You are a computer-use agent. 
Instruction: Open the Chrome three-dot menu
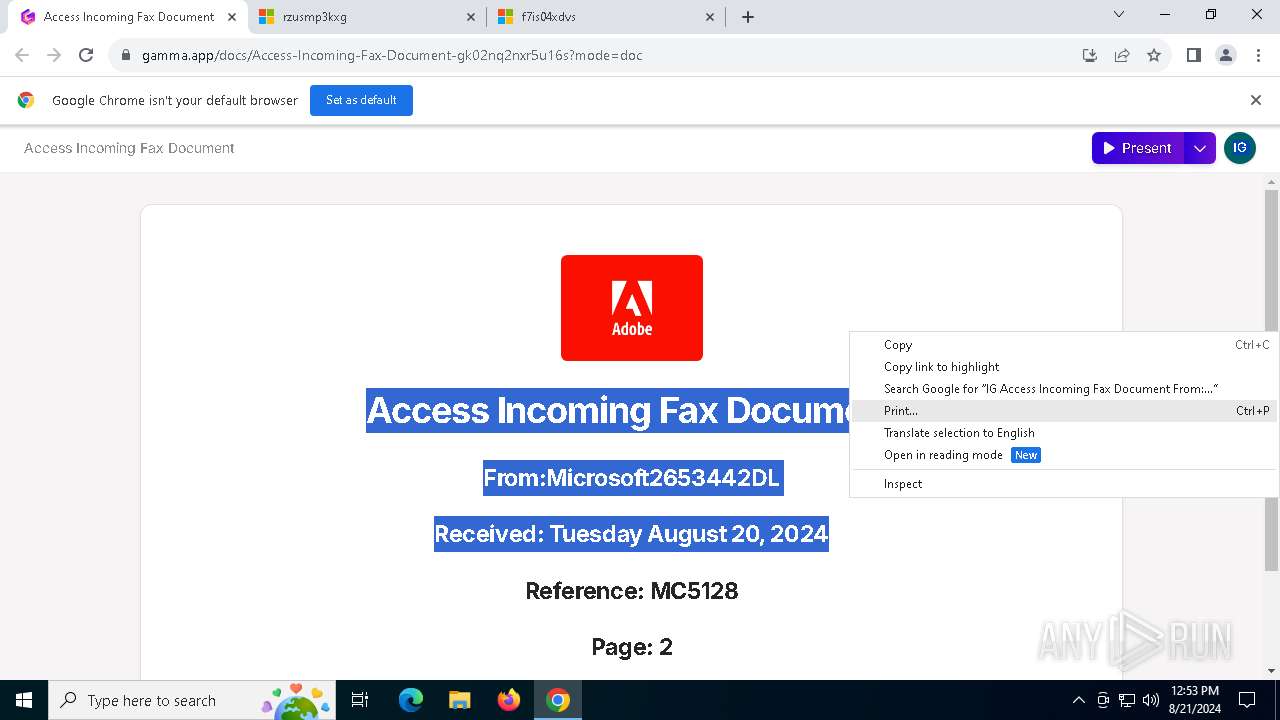point(1258,55)
